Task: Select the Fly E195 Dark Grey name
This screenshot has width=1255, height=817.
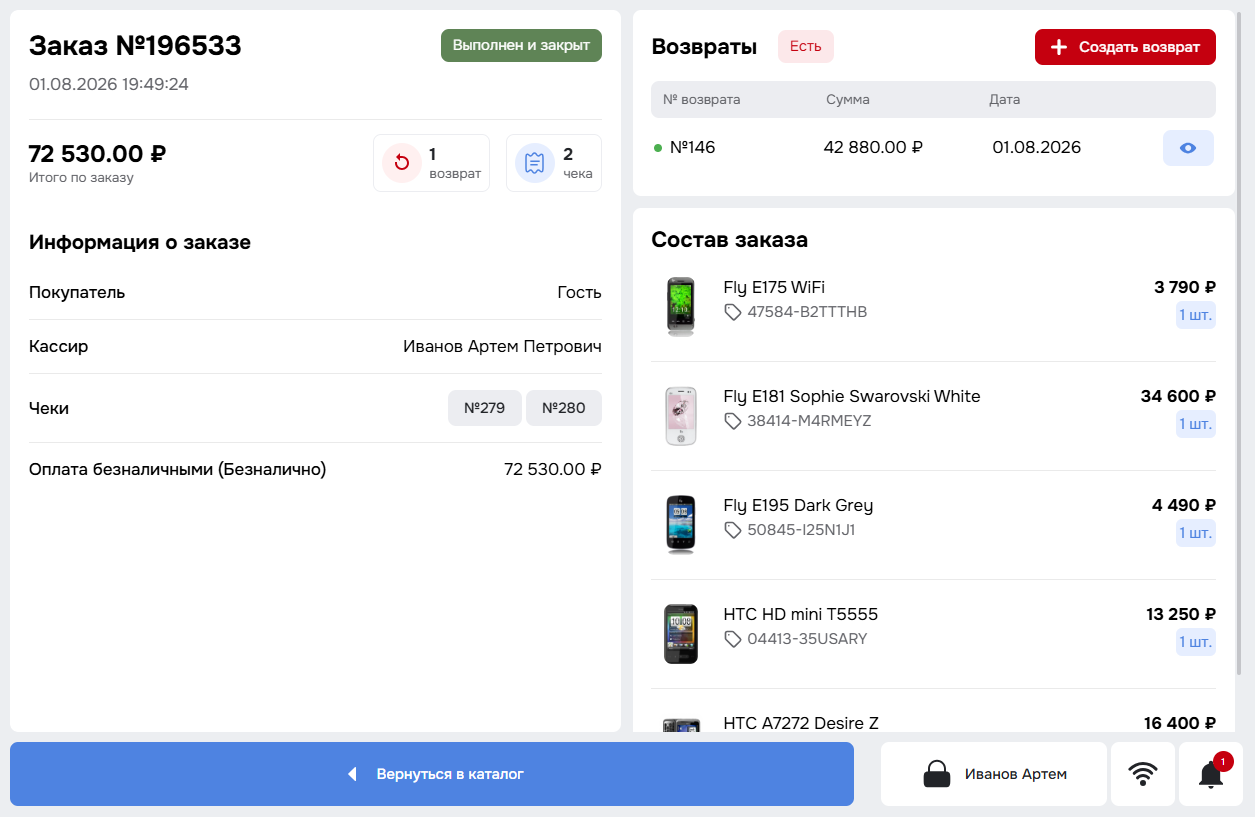Action: [798, 505]
